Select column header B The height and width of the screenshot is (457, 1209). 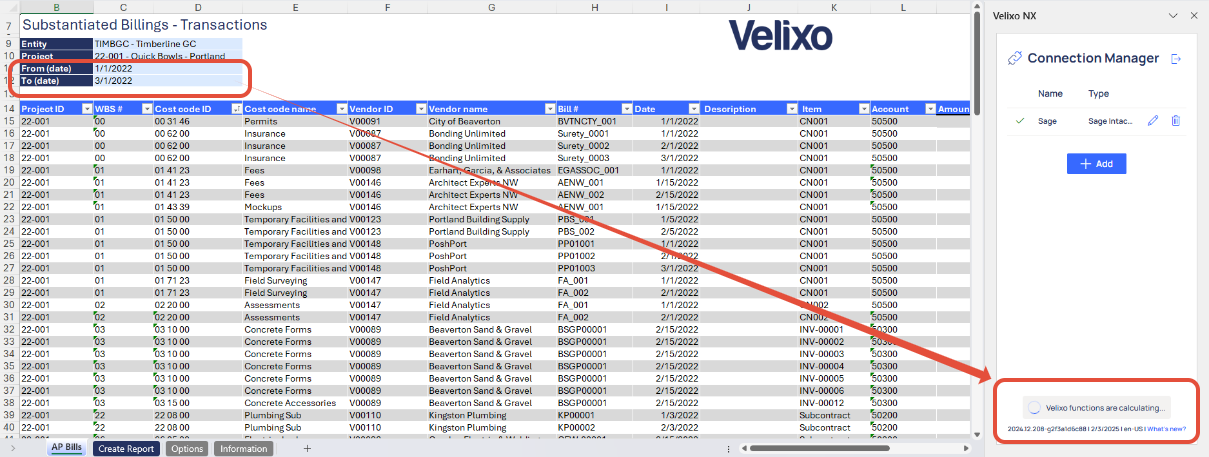(x=55, y=7)
